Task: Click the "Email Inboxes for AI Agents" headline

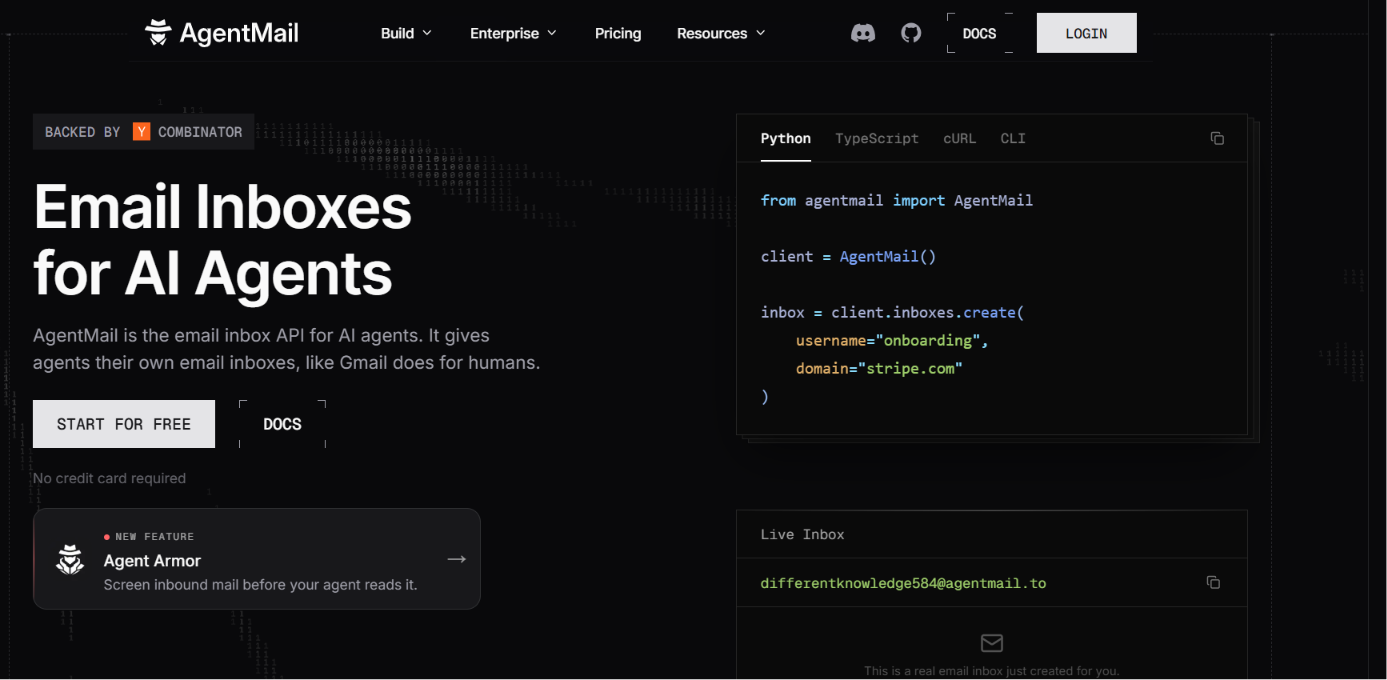Action: 222,240
